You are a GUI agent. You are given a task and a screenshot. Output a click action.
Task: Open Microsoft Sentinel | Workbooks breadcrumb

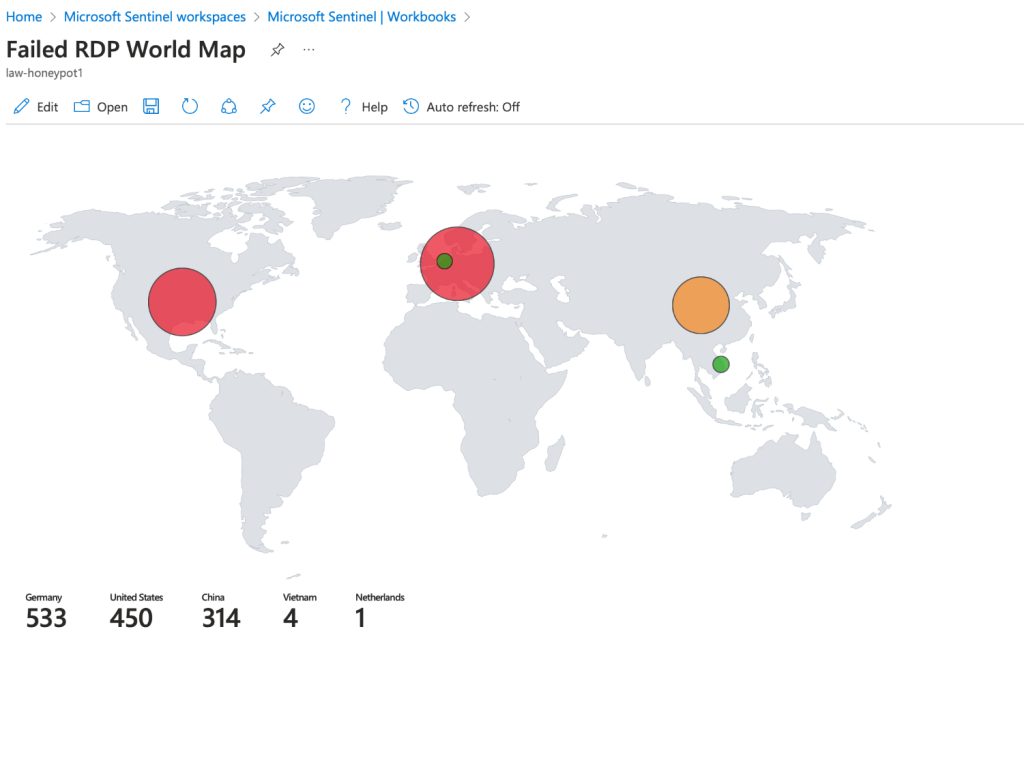click(361, 17)
